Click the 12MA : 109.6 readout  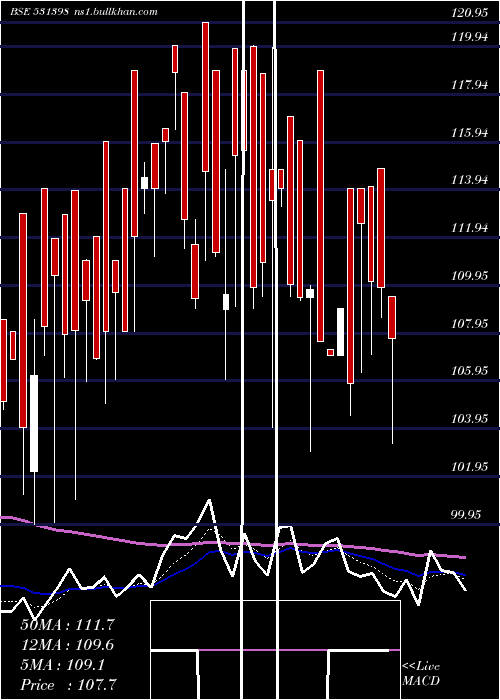pos(67,645)
